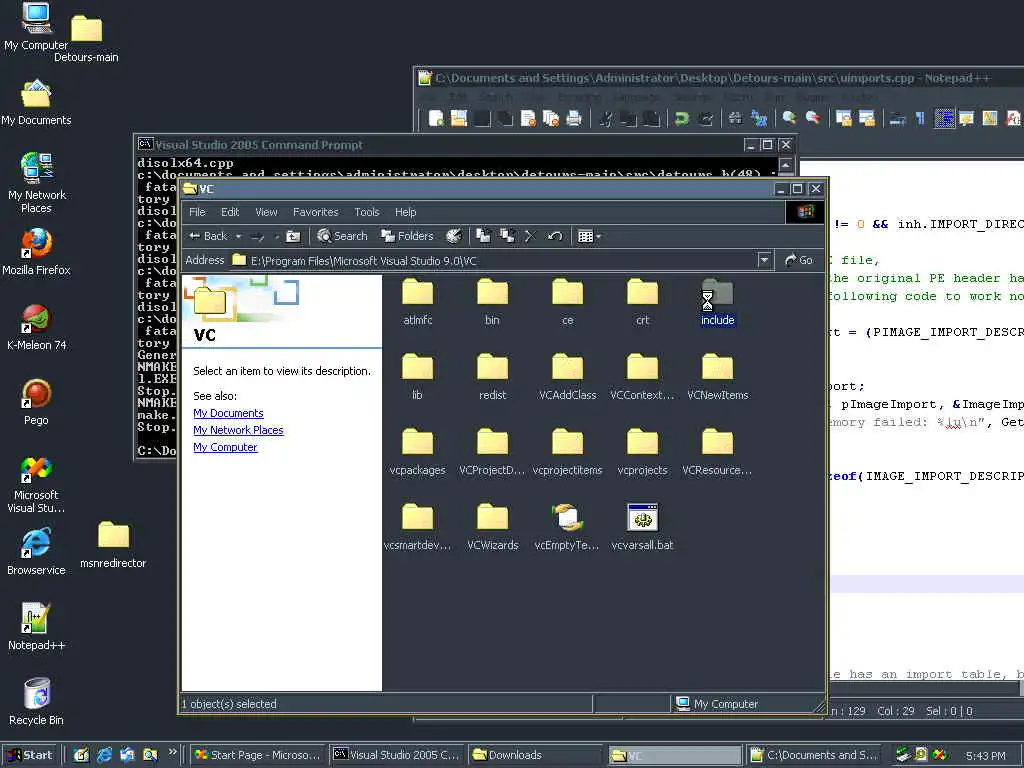The height and width of the screenshot is (768, 1024).
Task: Select the redist folder
Action: tap(492, 376)
